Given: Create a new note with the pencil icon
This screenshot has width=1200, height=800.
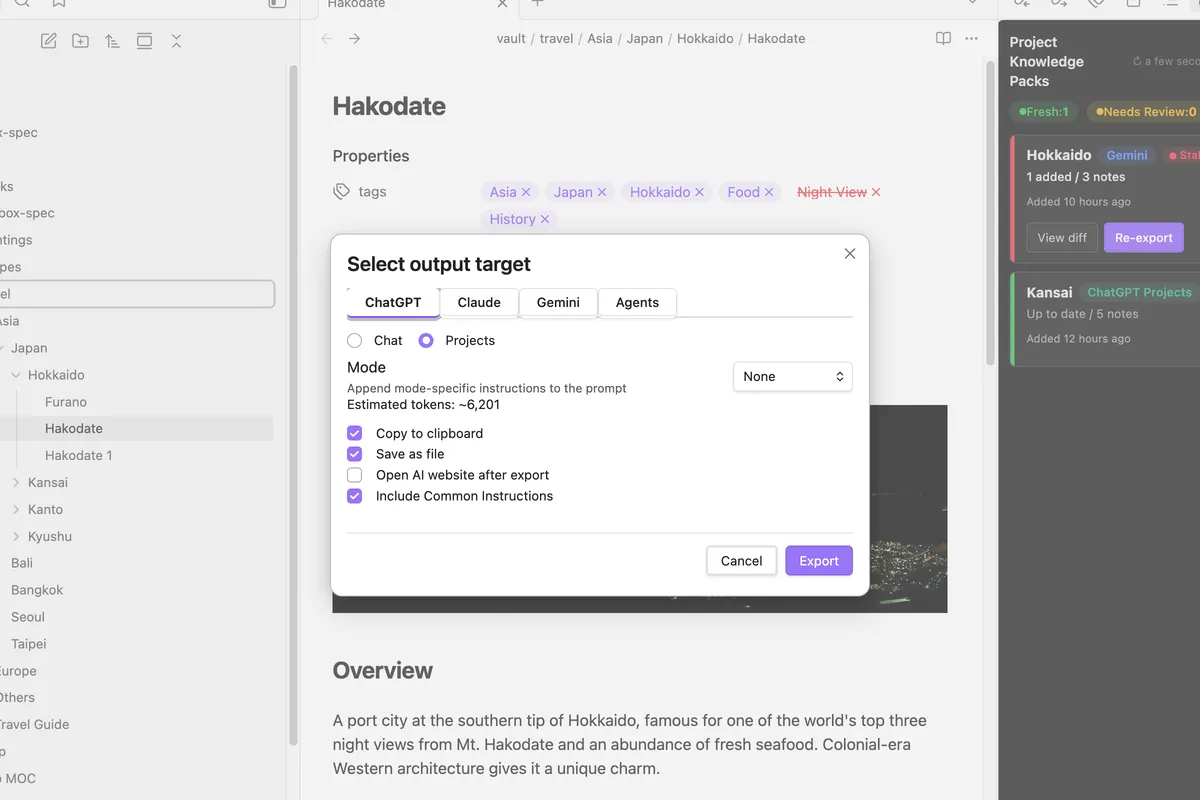Looking at the screenshot, I should point(48,41).
